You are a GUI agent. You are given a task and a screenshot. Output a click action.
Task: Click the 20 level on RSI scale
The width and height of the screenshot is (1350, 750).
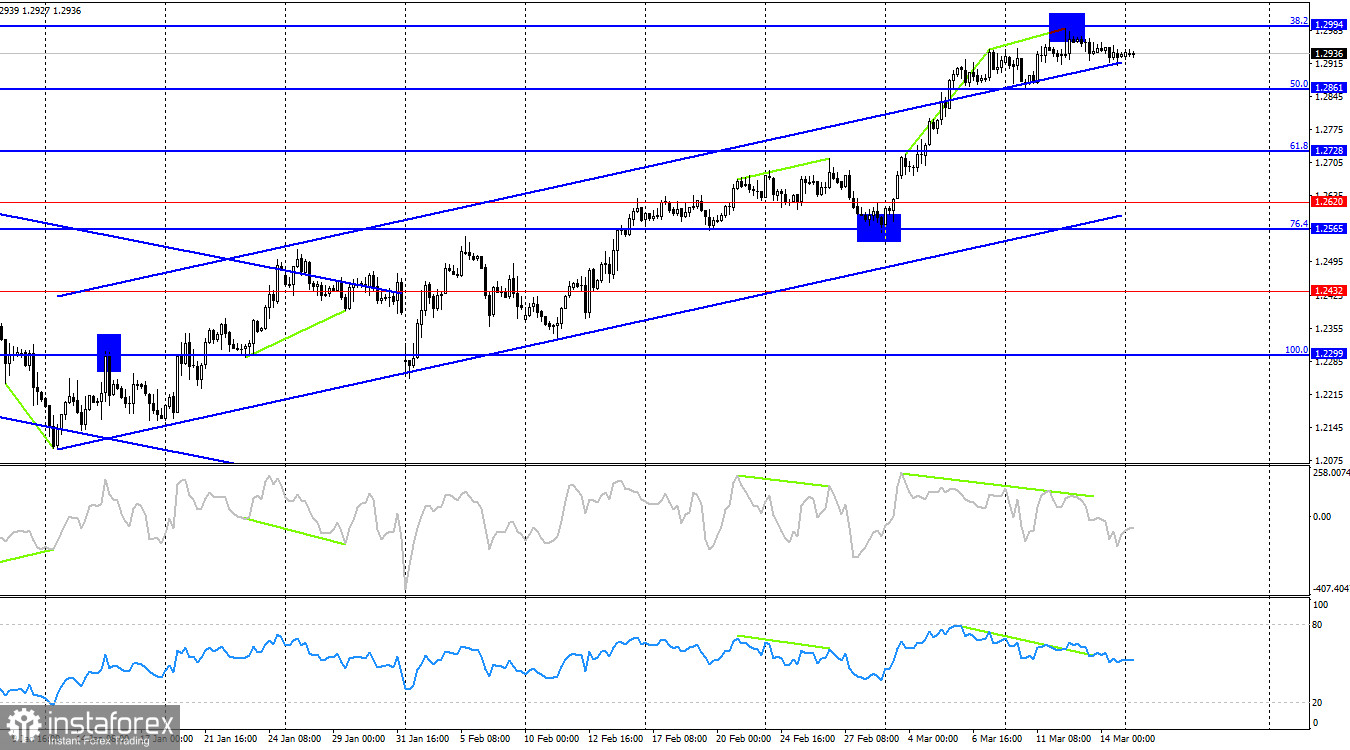pyautogui.click(x=1319, y=703)
